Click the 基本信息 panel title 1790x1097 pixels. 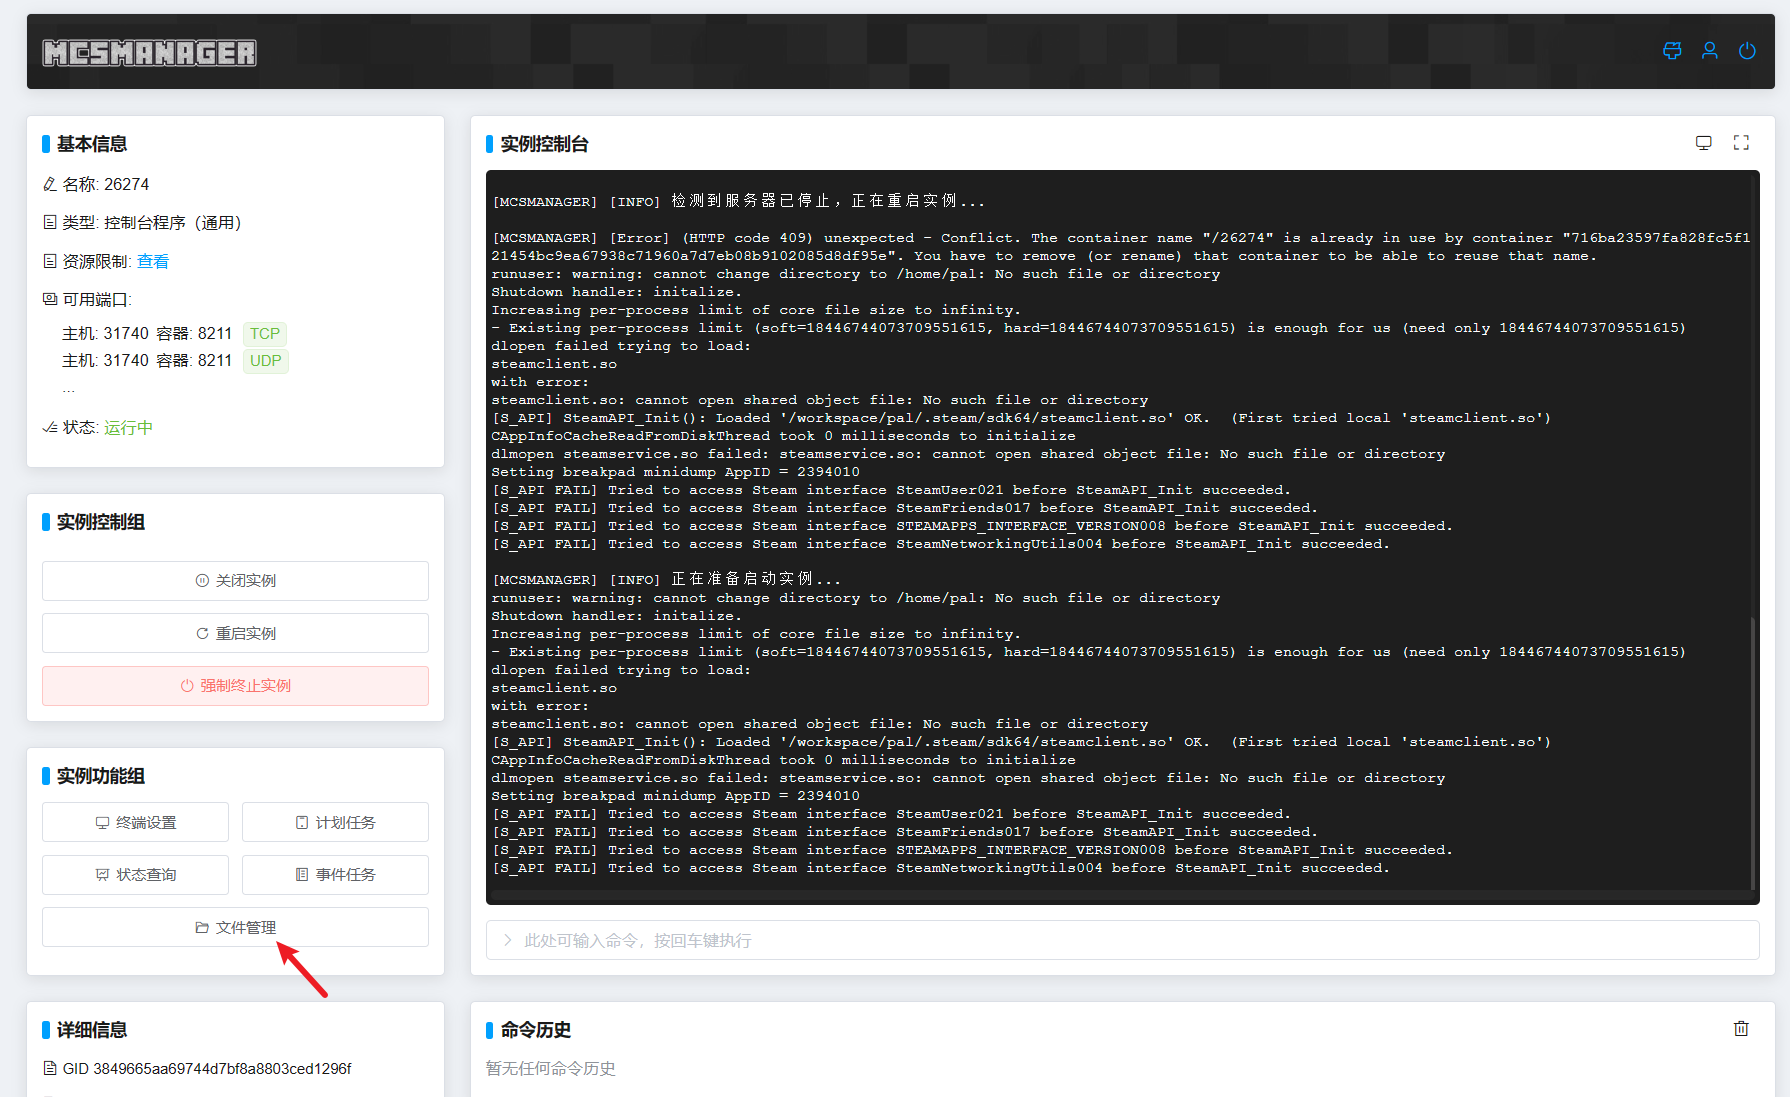pyautogui.click(x=91, y=144)
